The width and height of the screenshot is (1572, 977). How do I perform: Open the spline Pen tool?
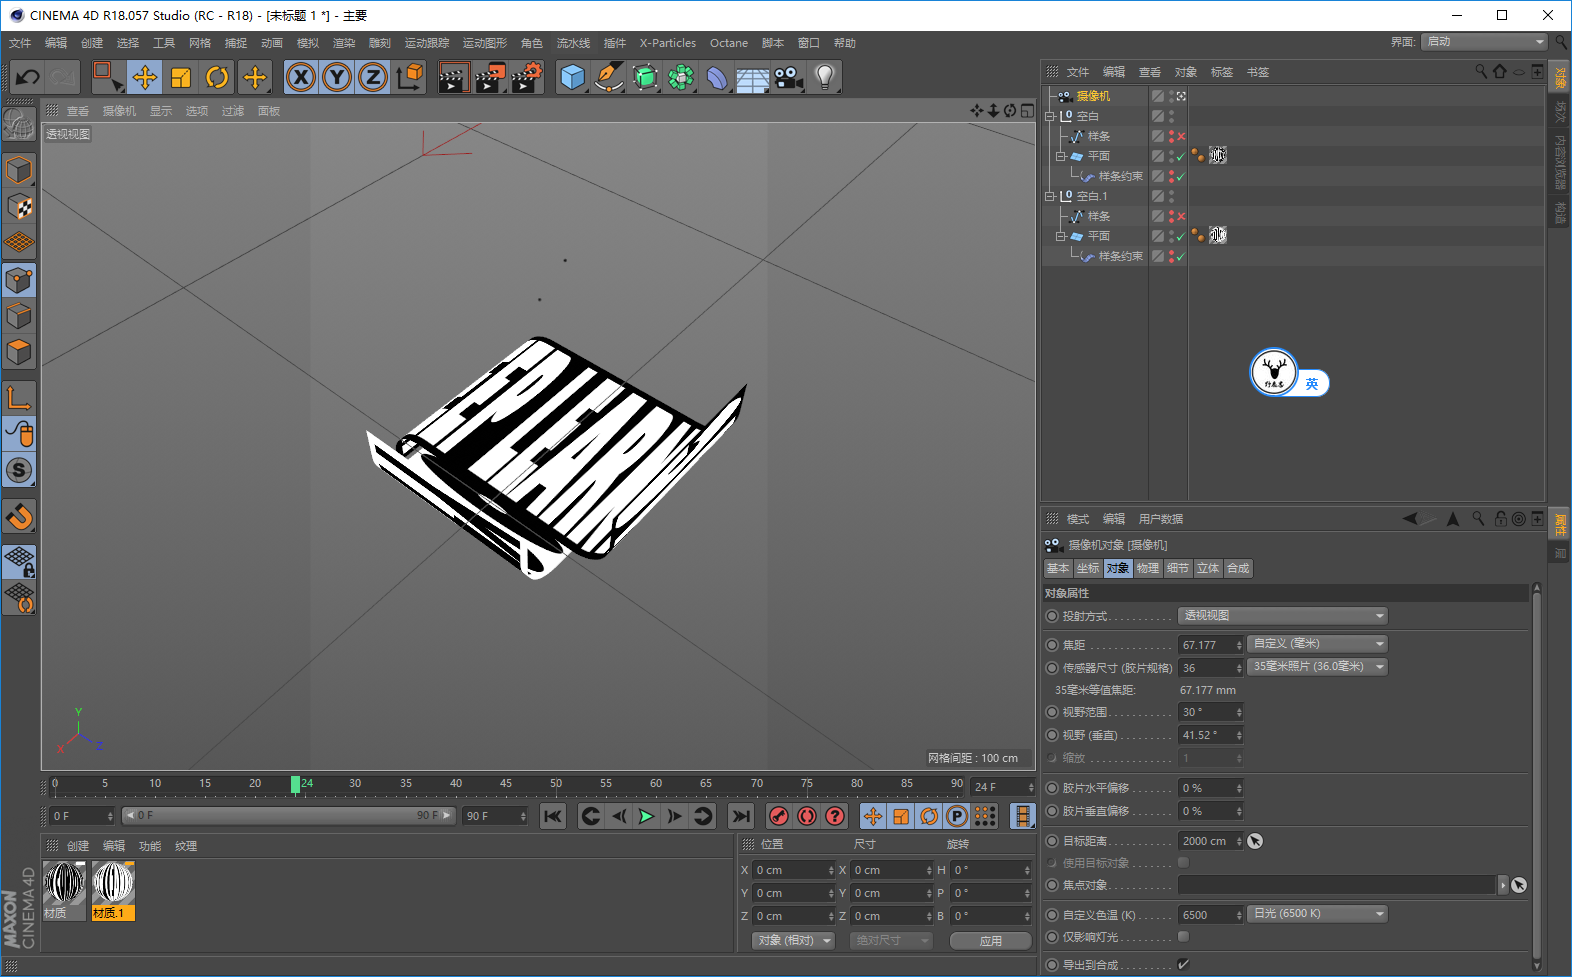pos(608,77)
